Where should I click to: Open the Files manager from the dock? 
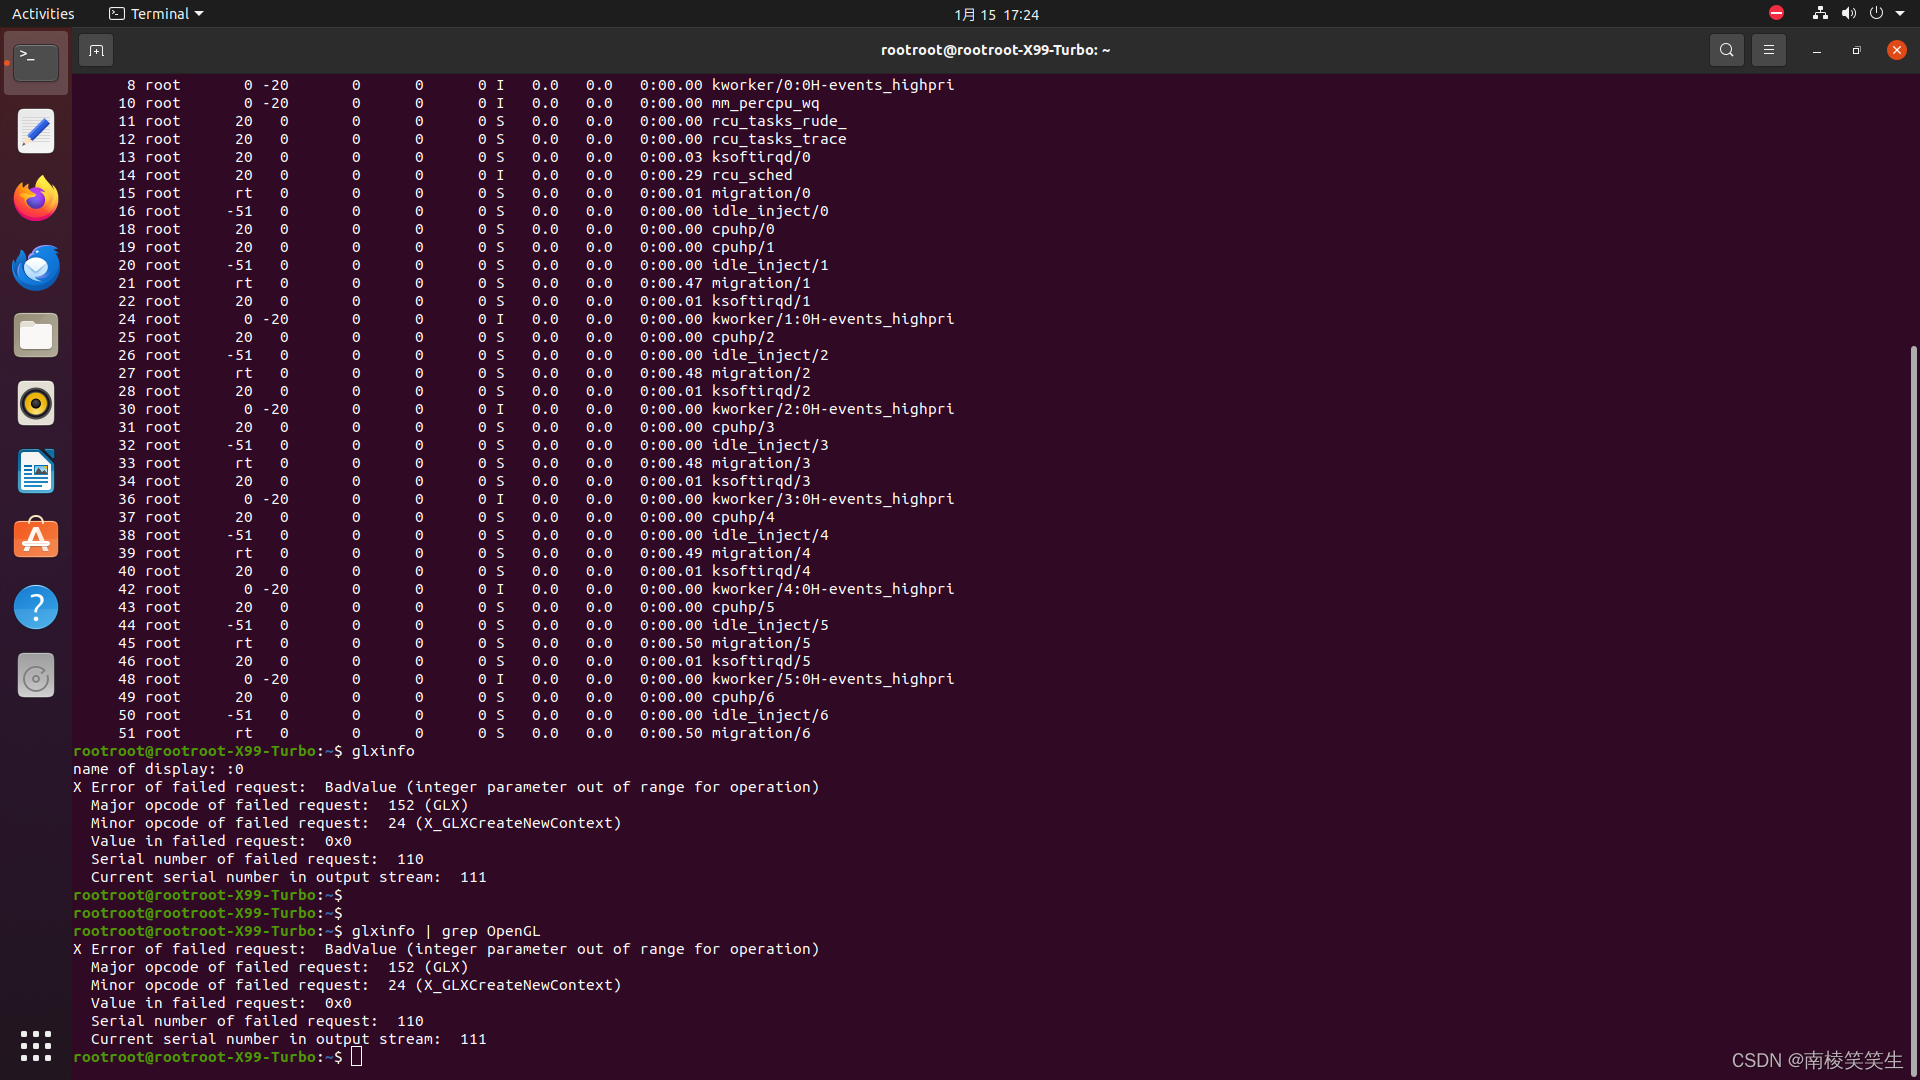click(36, 335)
